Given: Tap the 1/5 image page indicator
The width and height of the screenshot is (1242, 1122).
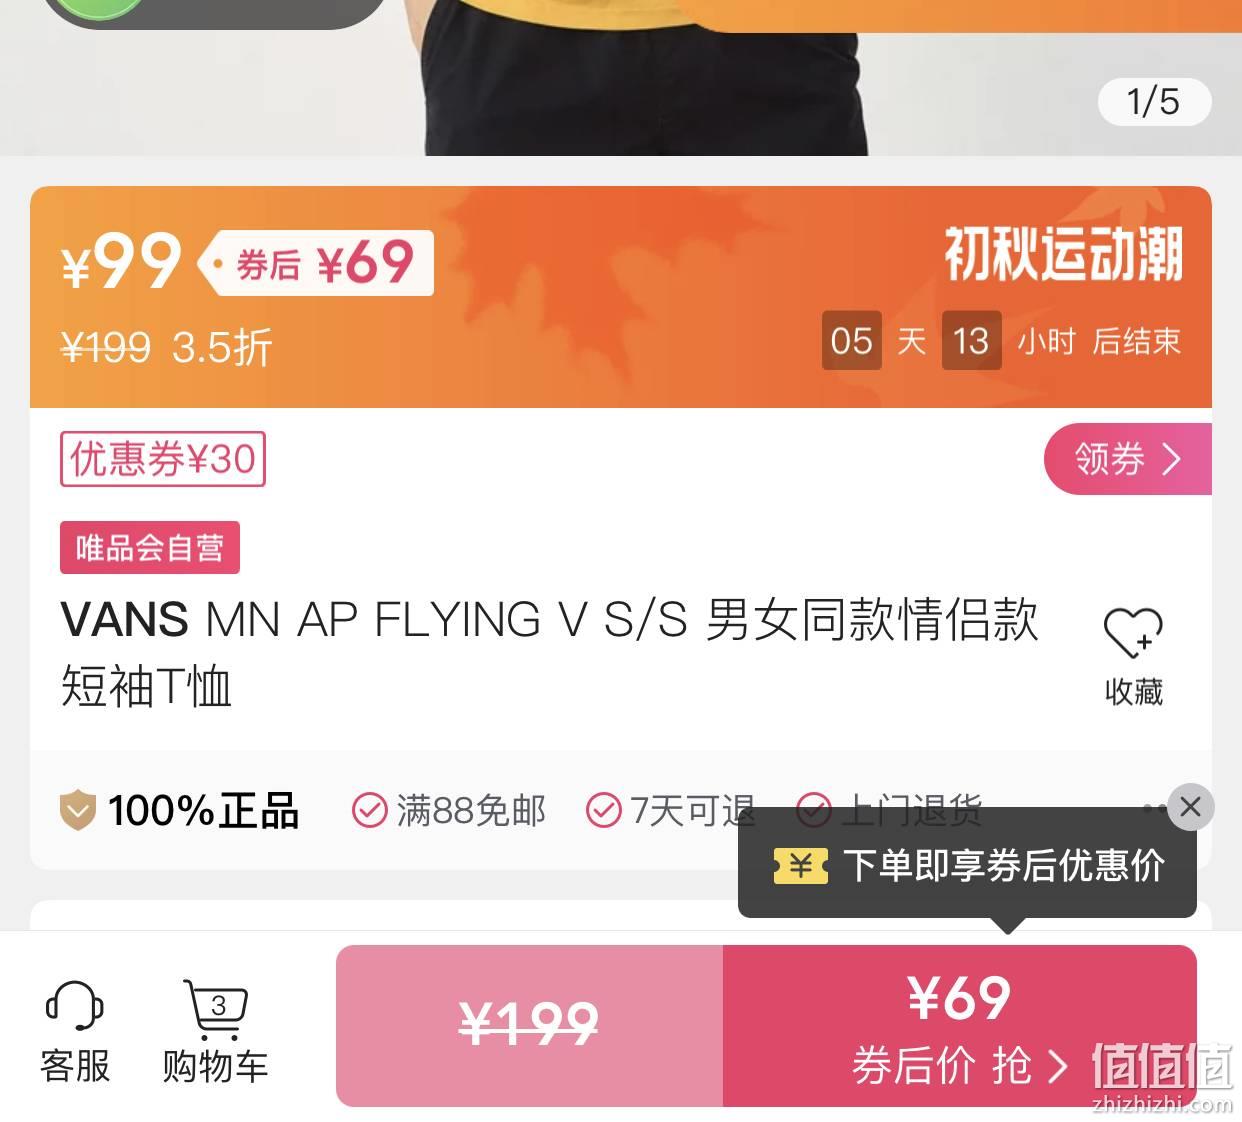Looking at the screenshot, I should click(1154, 101).
